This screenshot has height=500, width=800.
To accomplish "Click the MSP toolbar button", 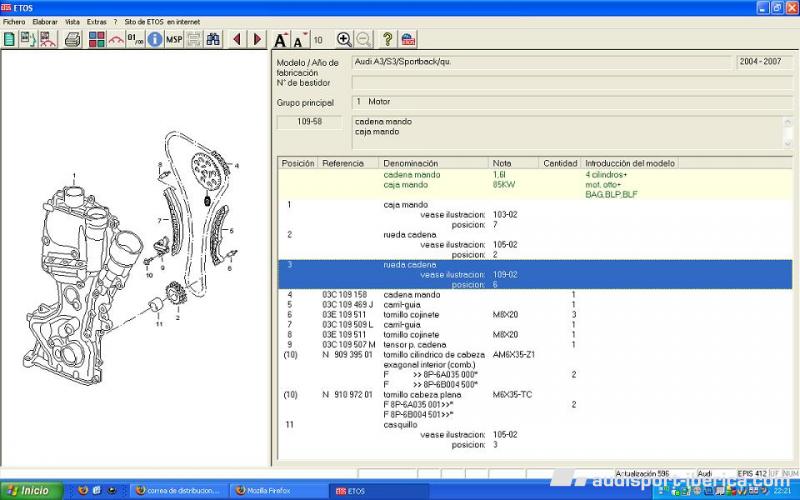I will [x=174, y=39].
